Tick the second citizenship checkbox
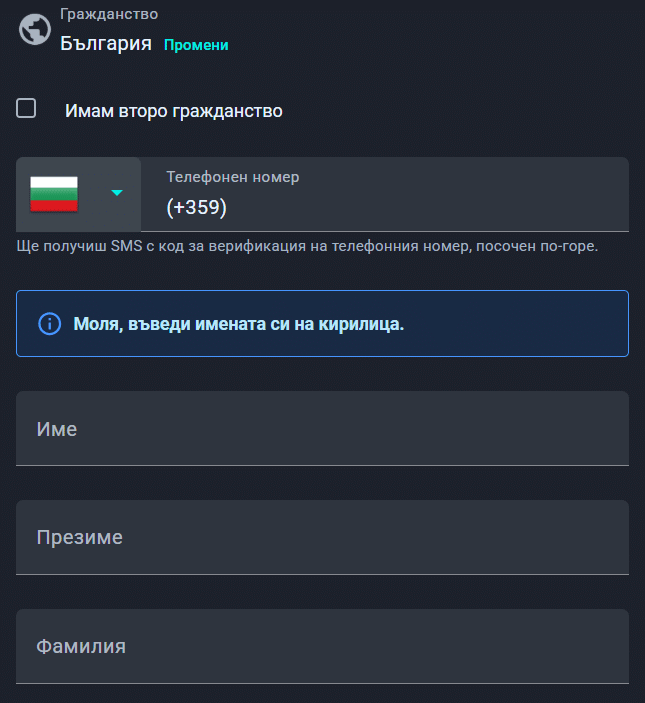This screenshot has width=645, height=703. pos(27,109)
